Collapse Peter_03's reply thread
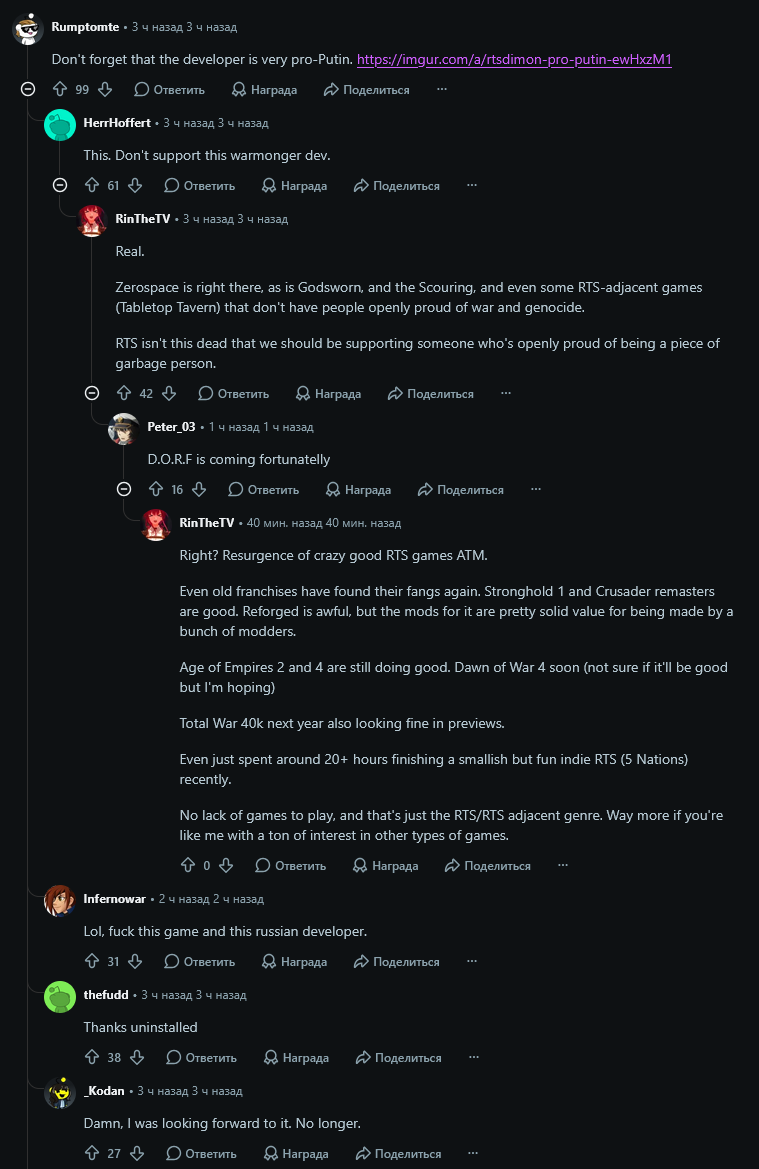759x1169 pixels. tap(124, 490)
